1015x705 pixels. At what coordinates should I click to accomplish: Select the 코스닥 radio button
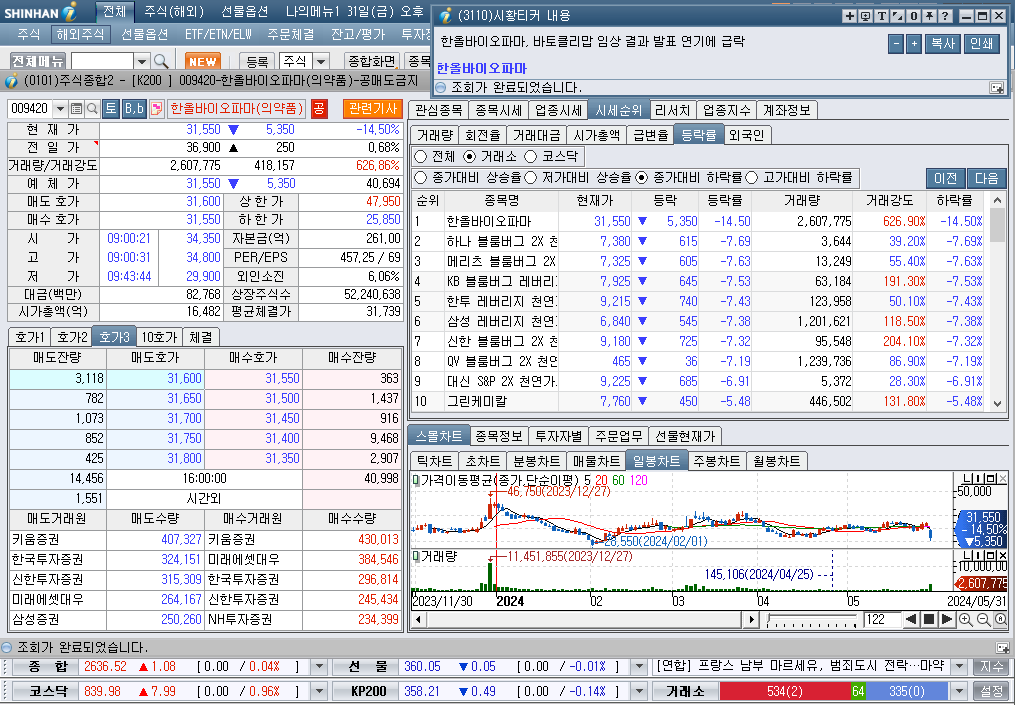click(x=531, y=157)
